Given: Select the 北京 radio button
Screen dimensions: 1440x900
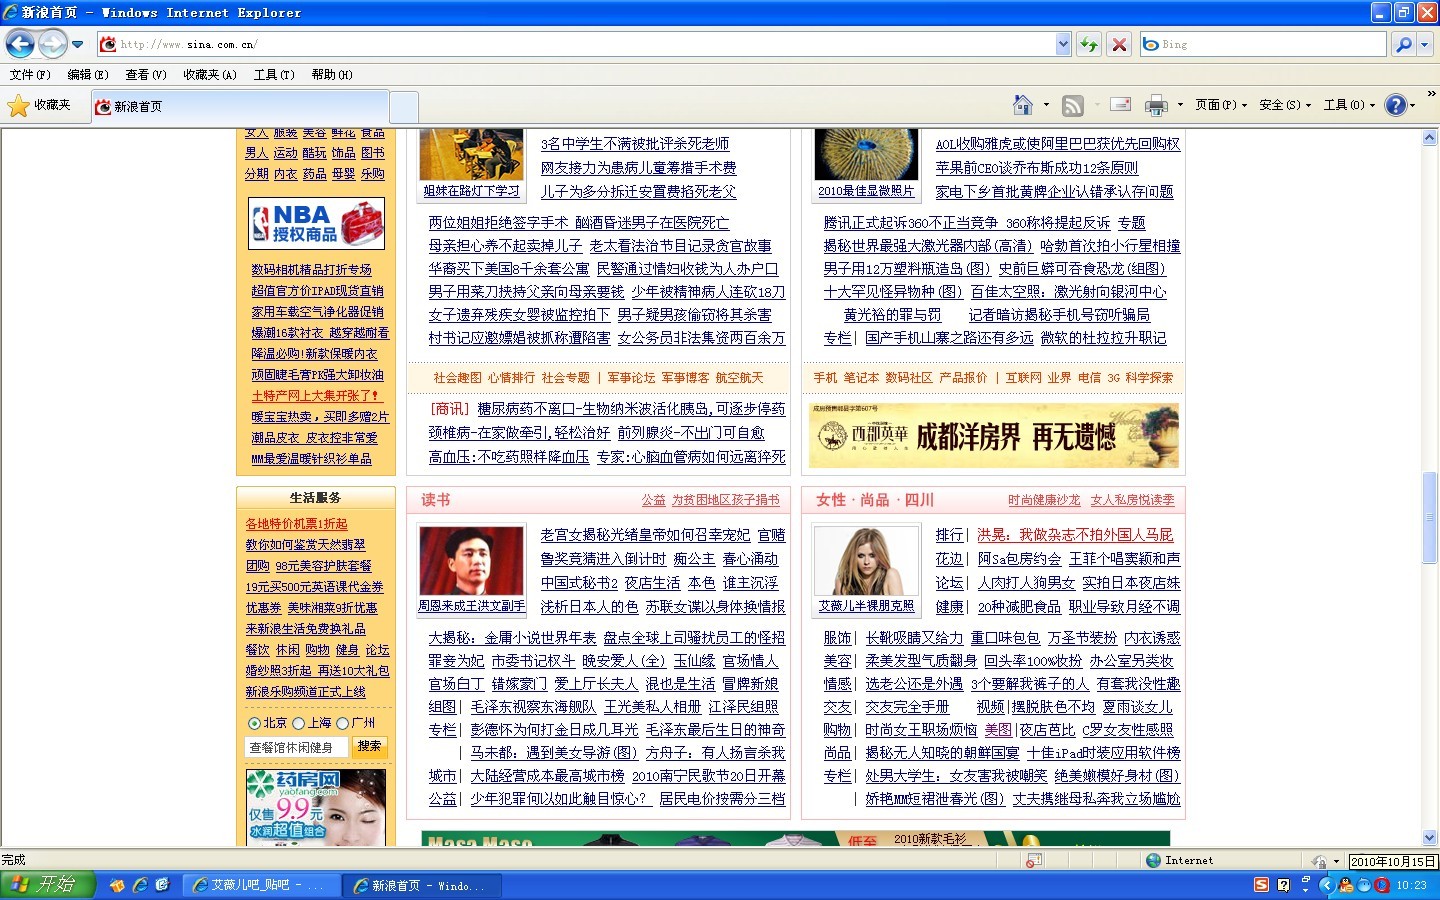Looking at the screenshot, I should pyautogui.click(x=254, y=723).
